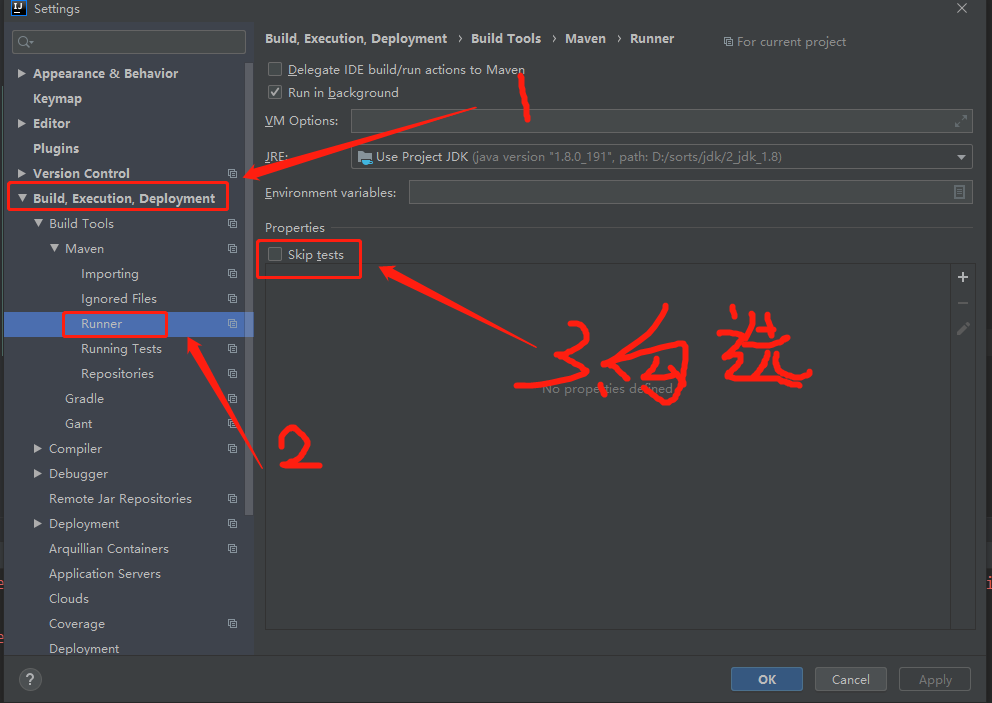This screenshot has height=703, width=992.
Task: Click project-level icon beside Importing
Action: (232, 273)
